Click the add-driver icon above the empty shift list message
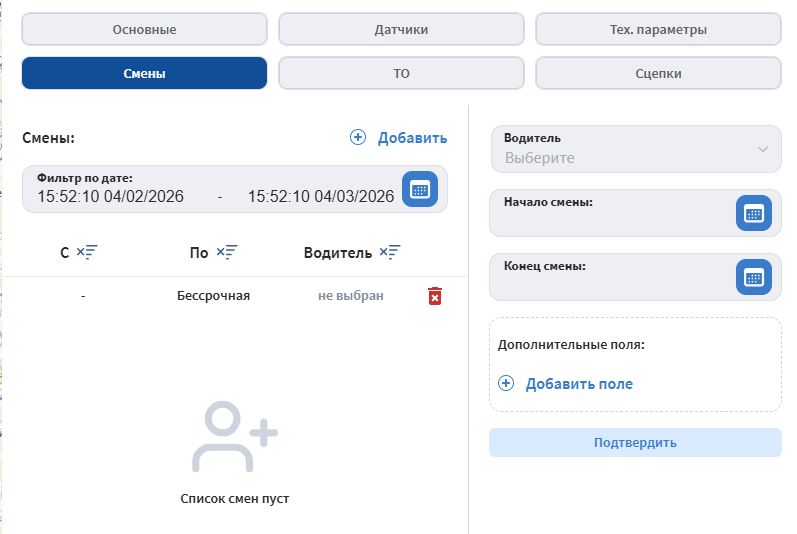The image size is (797, 534). coord(234,437)
